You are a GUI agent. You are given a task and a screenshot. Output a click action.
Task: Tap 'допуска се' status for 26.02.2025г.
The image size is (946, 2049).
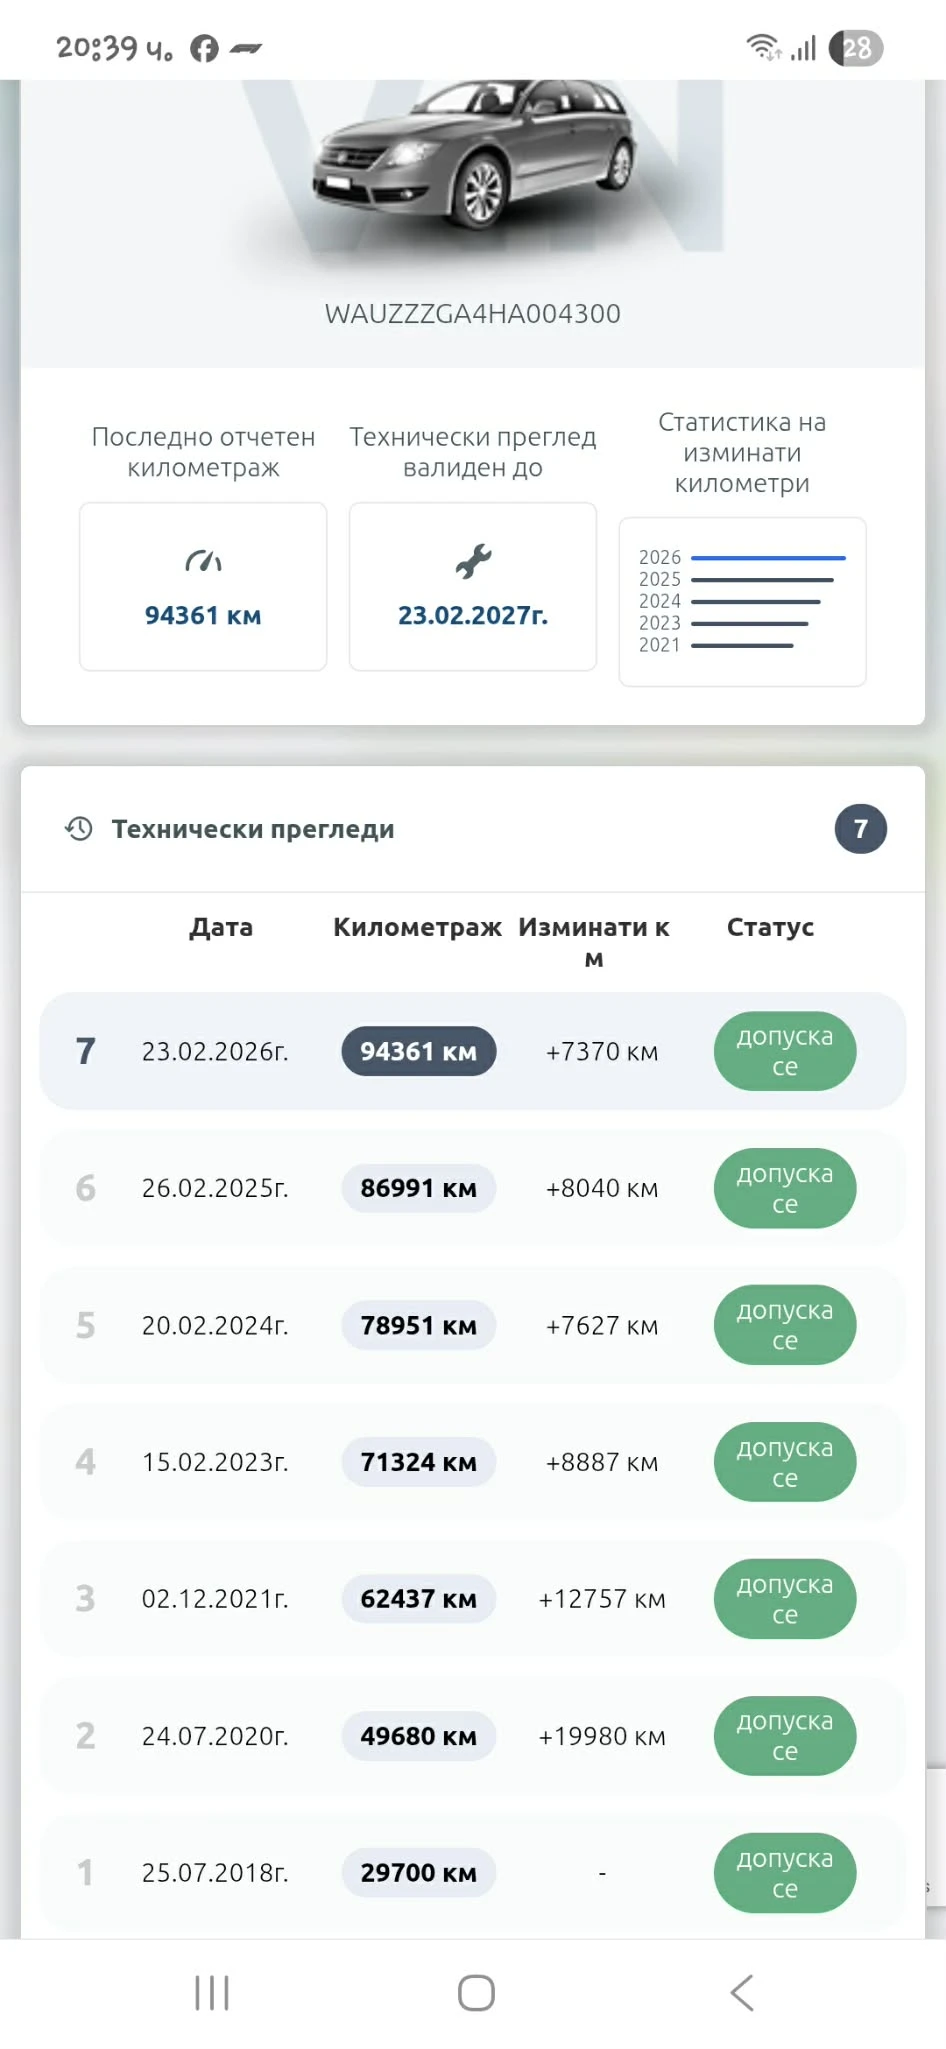[784, 1188]
